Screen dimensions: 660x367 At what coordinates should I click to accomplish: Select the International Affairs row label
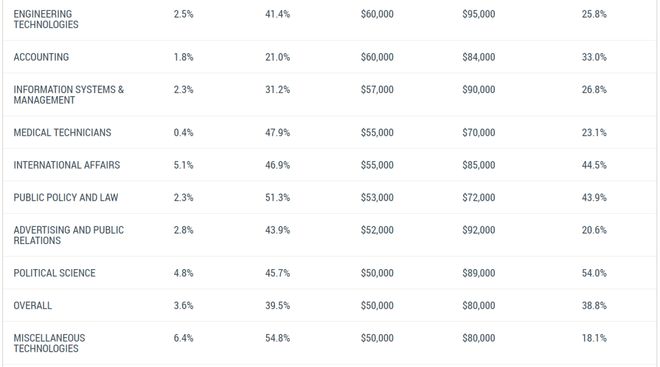tap(67, 165)
